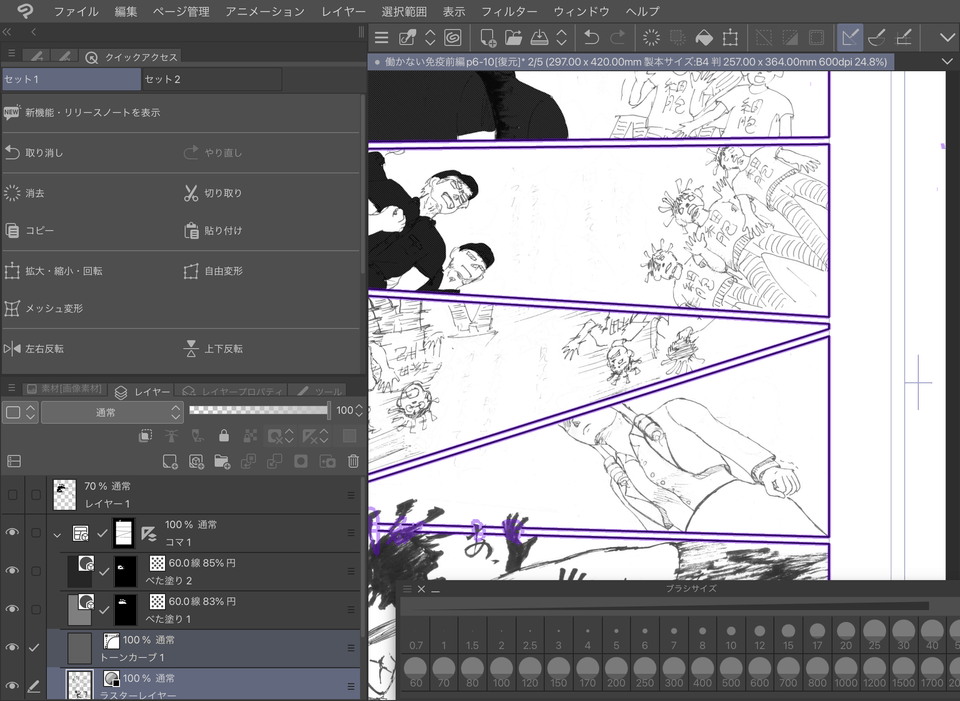Hide the べた塗り2 layer

(12, 571)
